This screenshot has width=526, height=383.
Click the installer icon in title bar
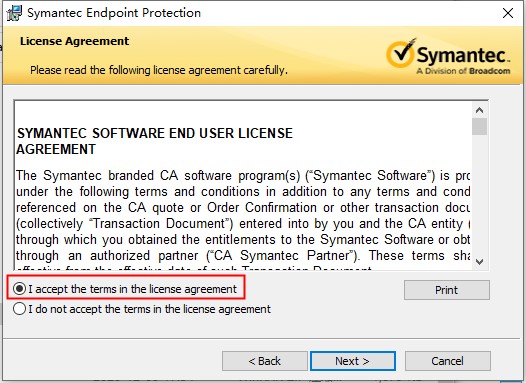tap(14, 13)
